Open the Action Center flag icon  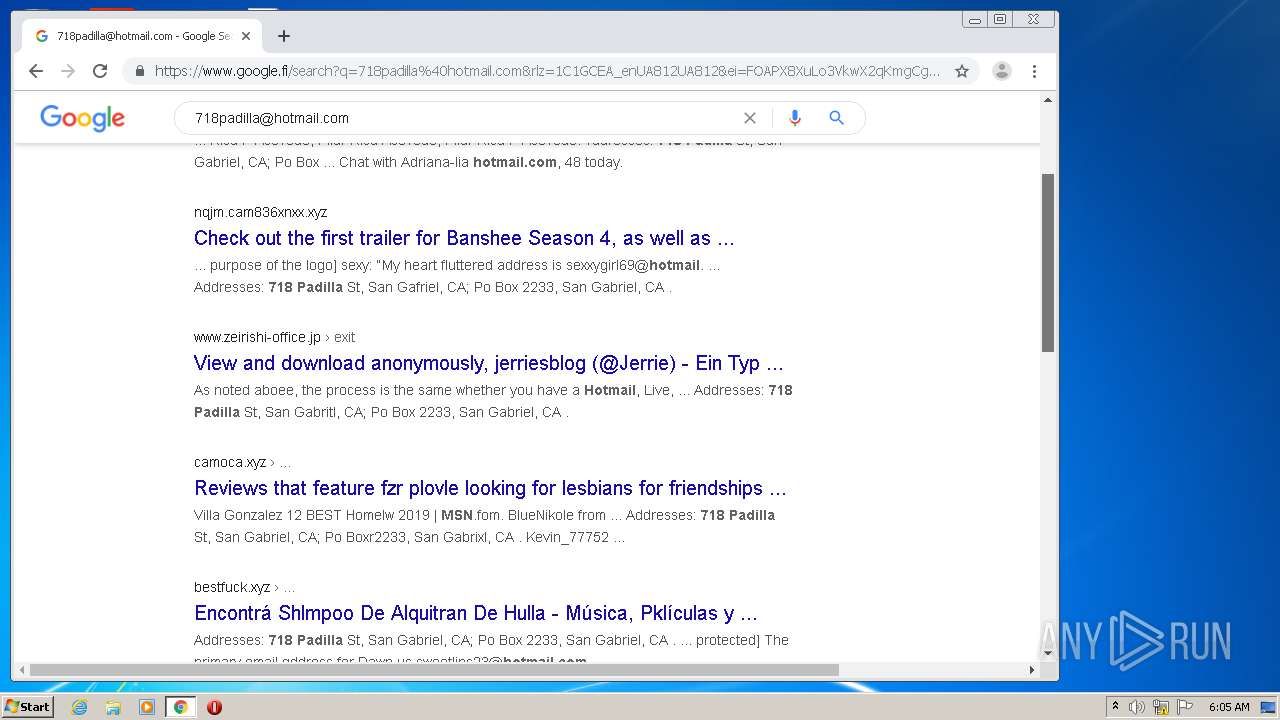point(1185,707)
